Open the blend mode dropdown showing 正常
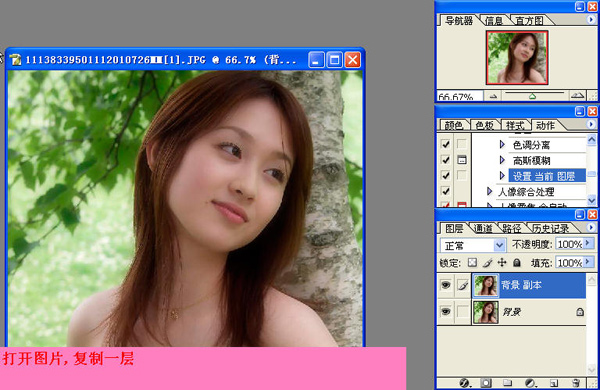The height and width of the screenshot is (390, 600). (473, 245)
